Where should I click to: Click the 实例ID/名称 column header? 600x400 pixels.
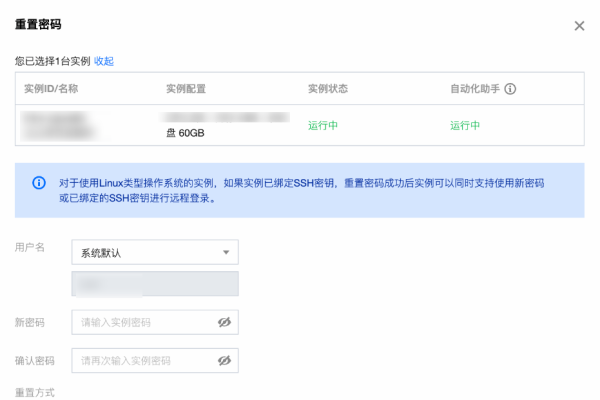[x=52, y=89]
